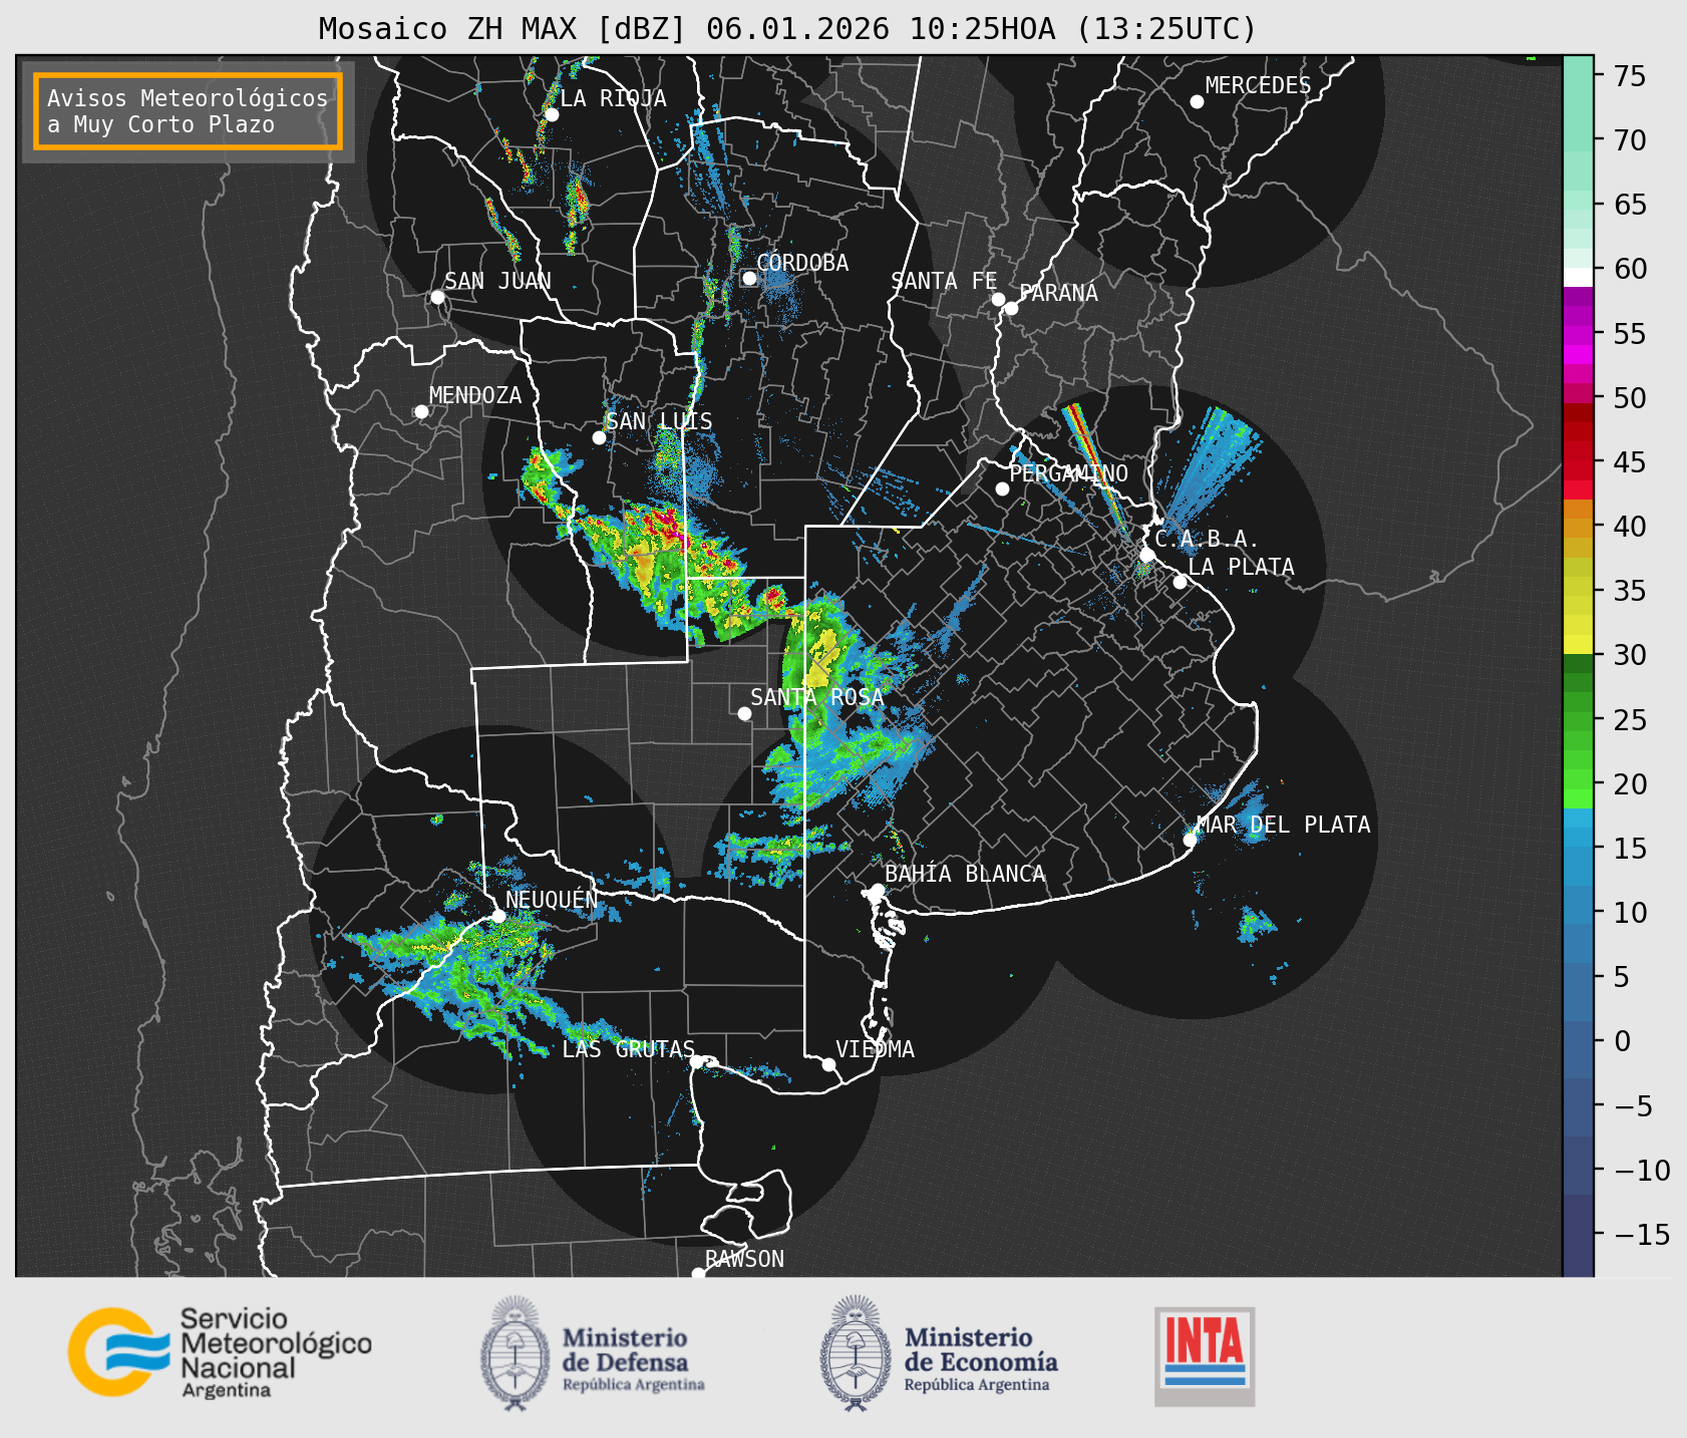The image size is (1687, 1438).
Task: Click the white 60 dBZ band on color scale
Action: tap(1577, 276)
